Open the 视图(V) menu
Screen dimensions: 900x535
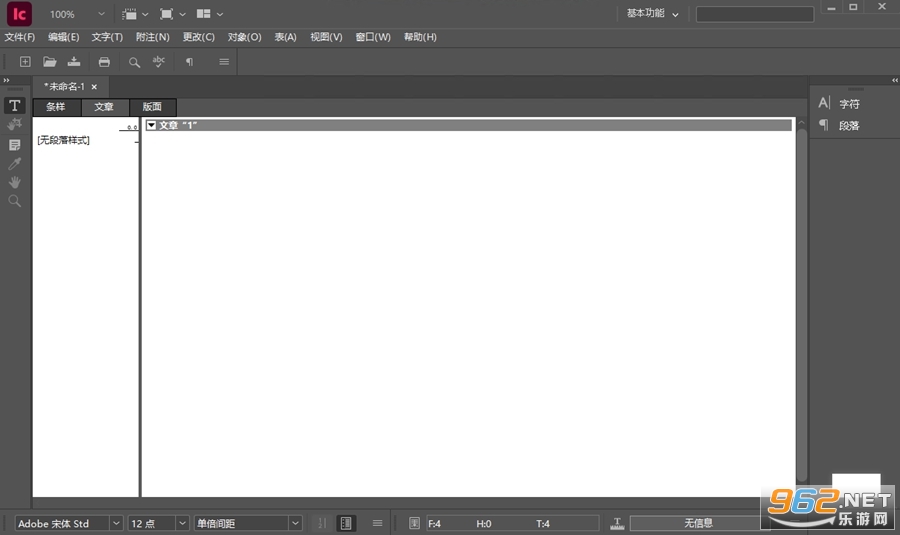point(326,37)
